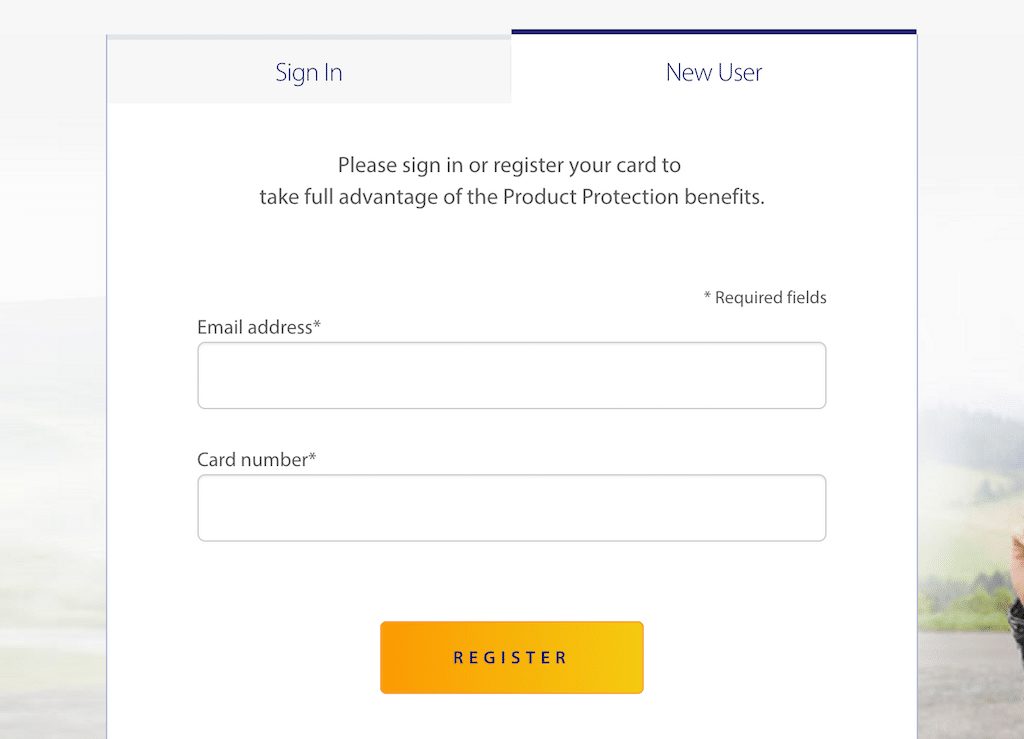Click the 'Product Protection benefits' text line

511,197
